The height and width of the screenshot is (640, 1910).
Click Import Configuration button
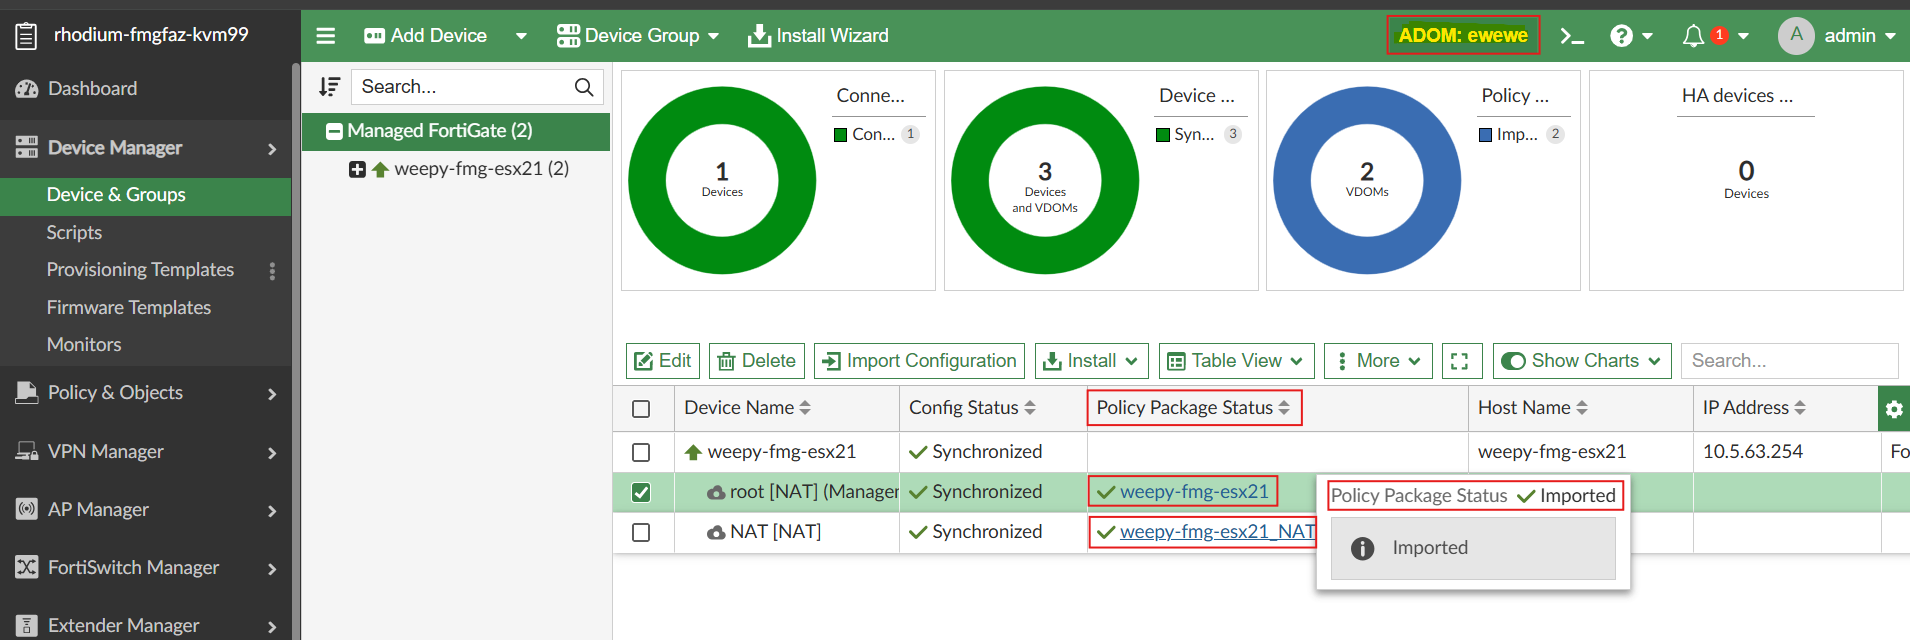coord(919,361)
